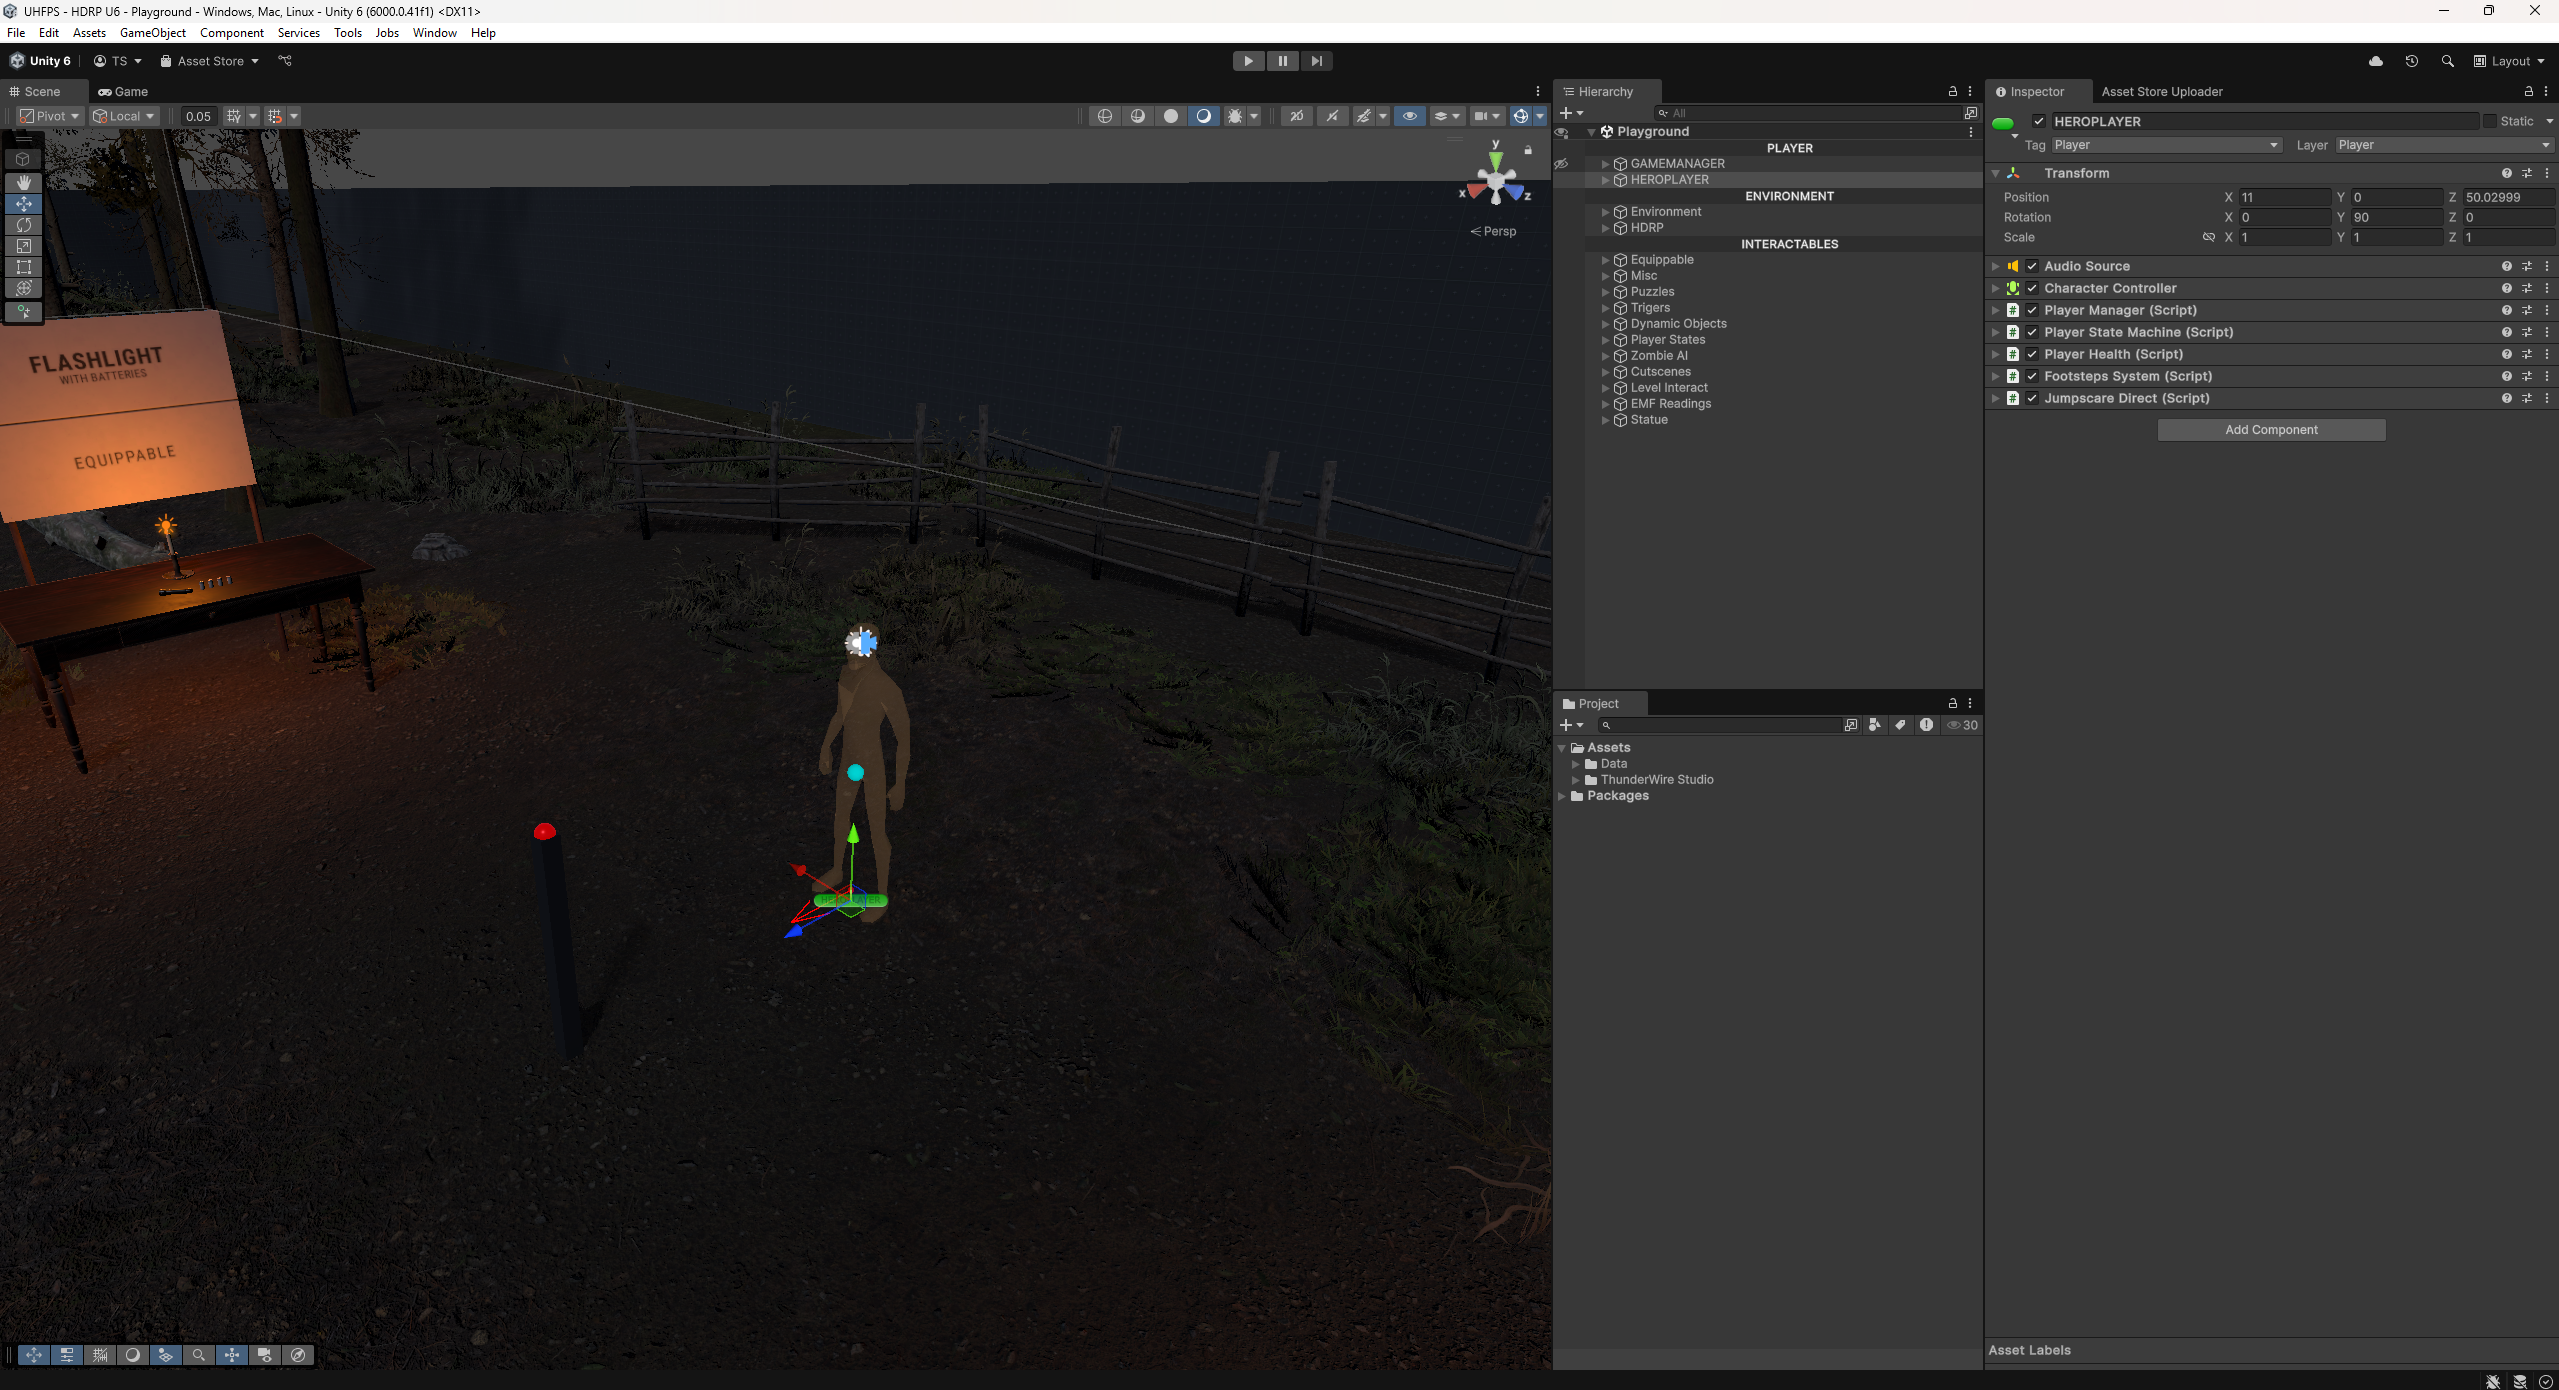
Task: Open the Unity Cloud icon
Action: pos(2375,61)
